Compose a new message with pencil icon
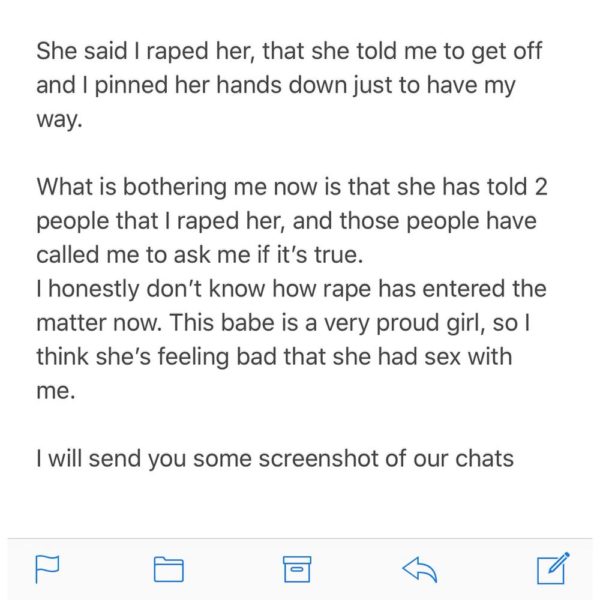600x600 pixels. 553,568
